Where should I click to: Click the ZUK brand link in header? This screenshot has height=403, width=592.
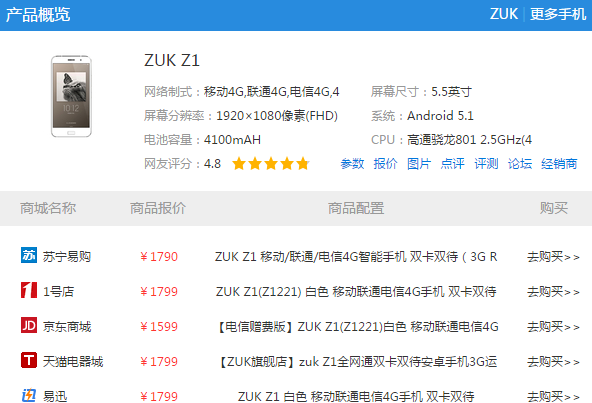tap(504, 14)
